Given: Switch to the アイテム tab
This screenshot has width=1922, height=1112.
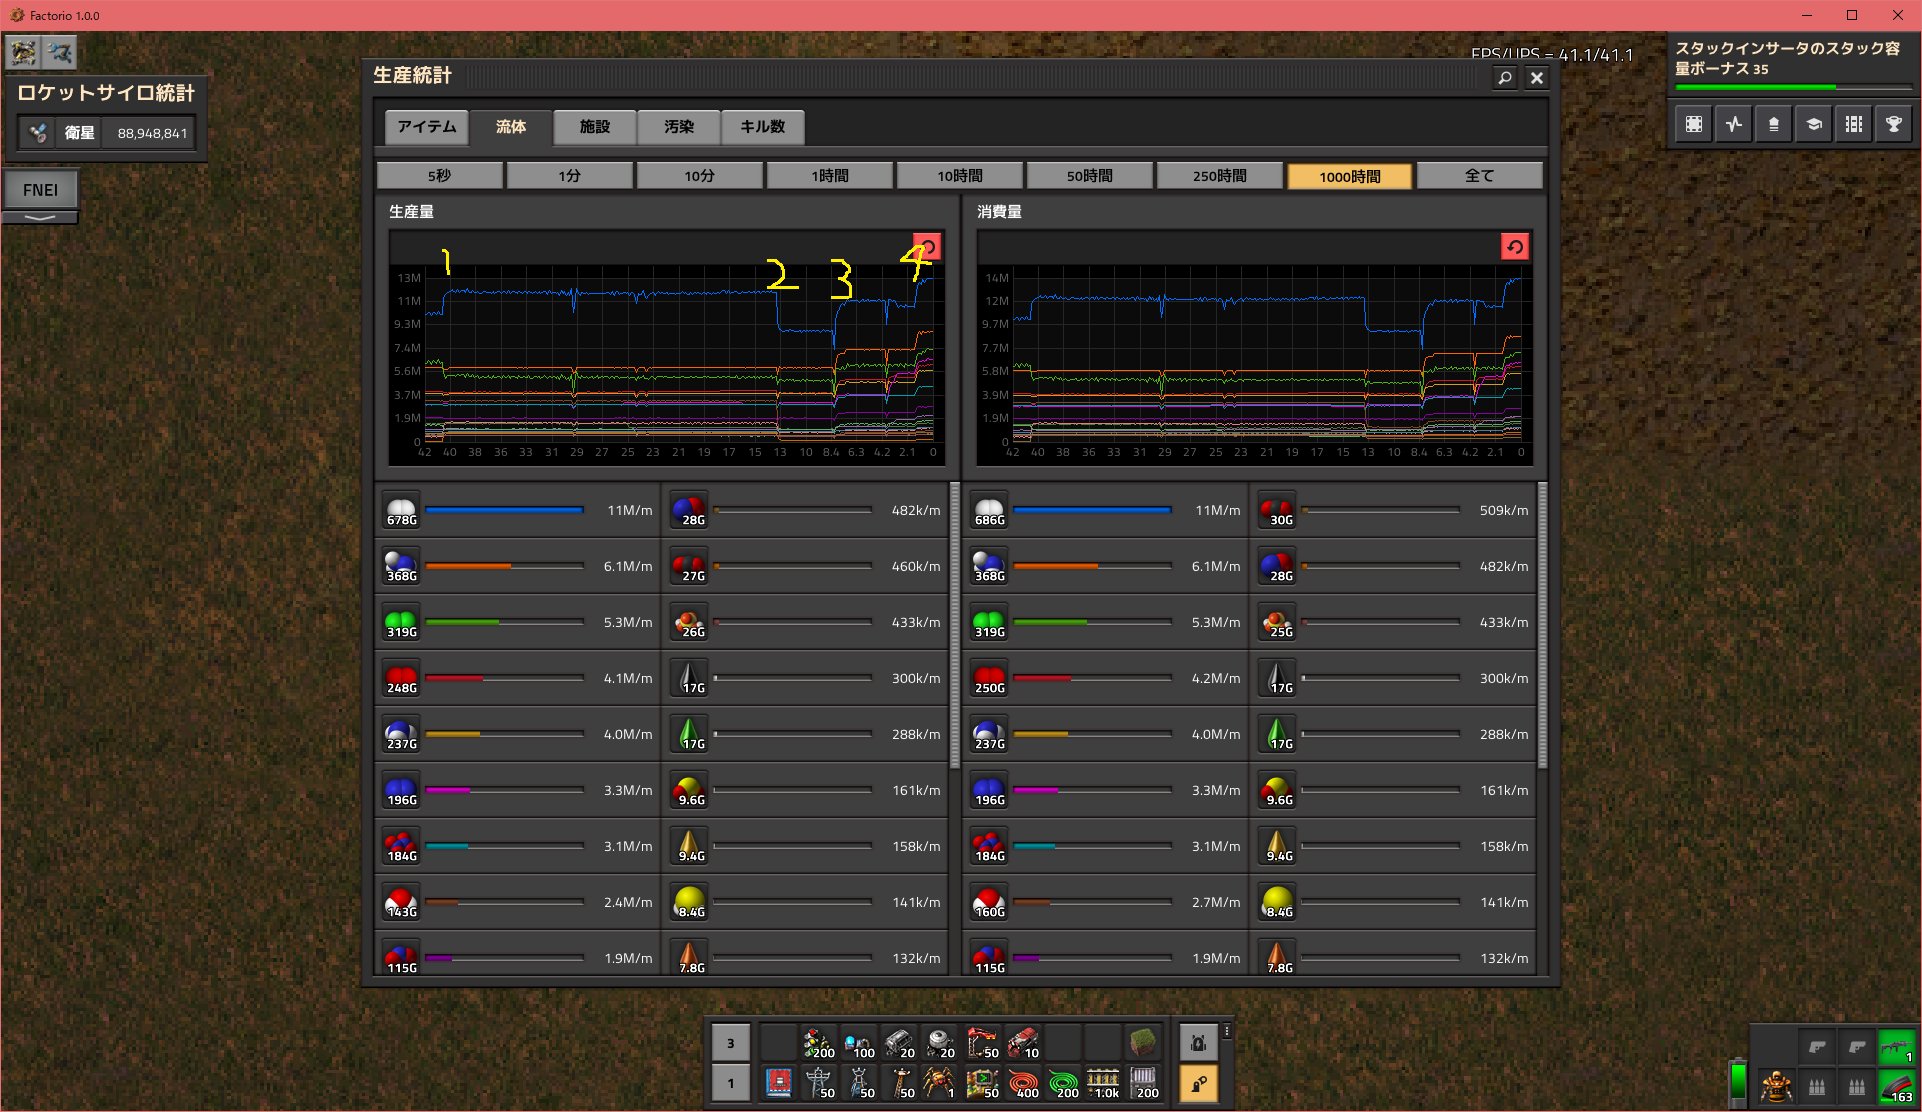Looking at the screenshot, I should [427, 126].
